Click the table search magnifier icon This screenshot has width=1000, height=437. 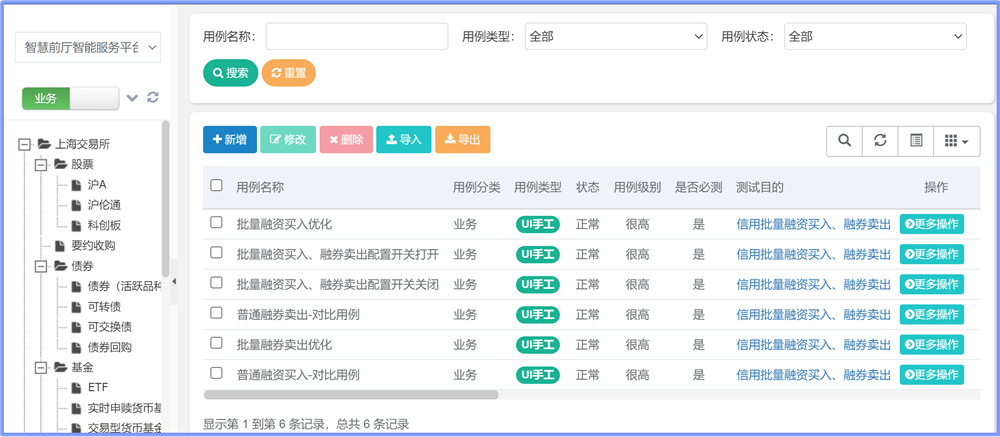[x=844, y=140]
